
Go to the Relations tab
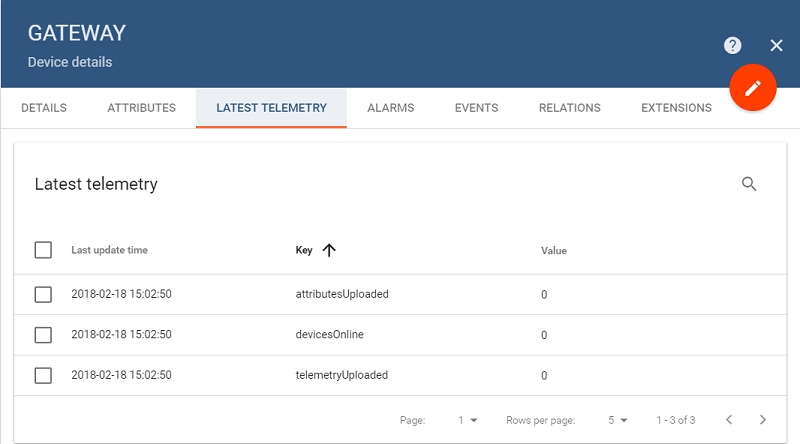569,108
